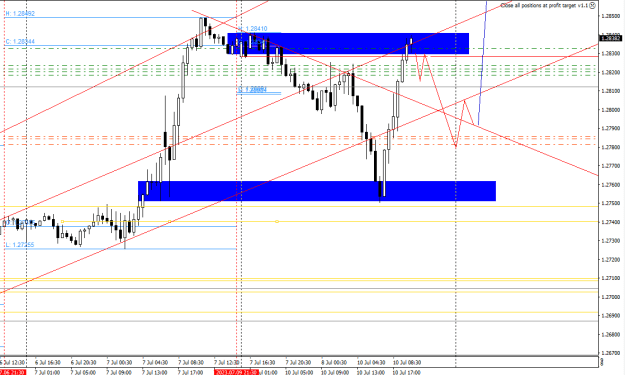Click the red-highlighted '2023.07.09 21:30' time marker
Screen dimensions: 625x375
coord(236,372)
